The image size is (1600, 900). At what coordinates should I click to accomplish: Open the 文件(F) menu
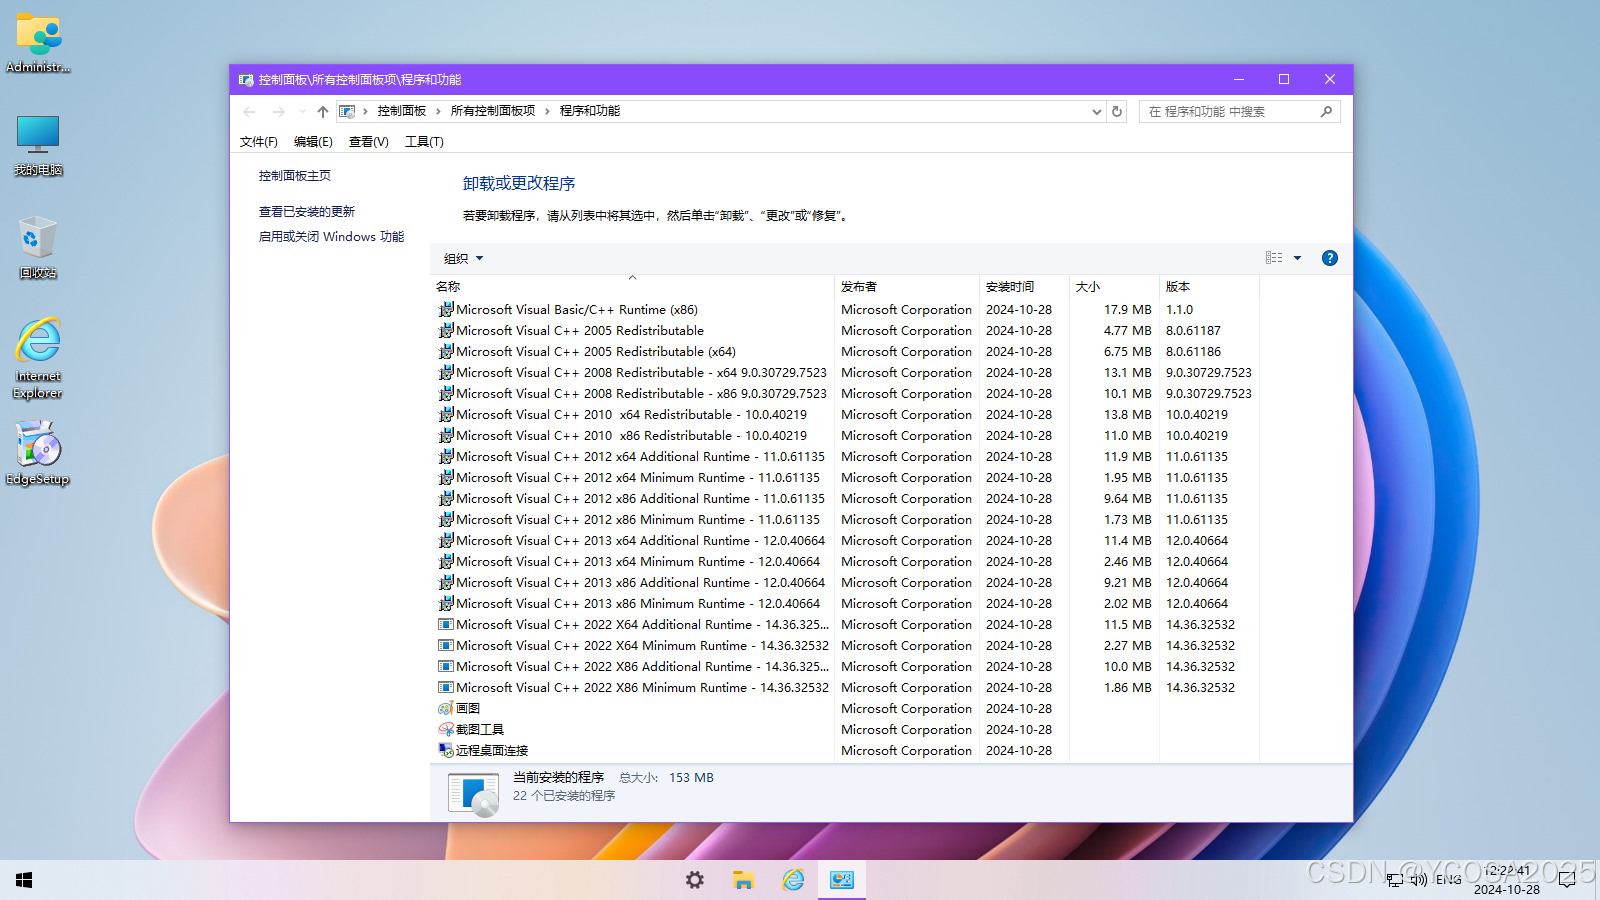tap(259, 142)
